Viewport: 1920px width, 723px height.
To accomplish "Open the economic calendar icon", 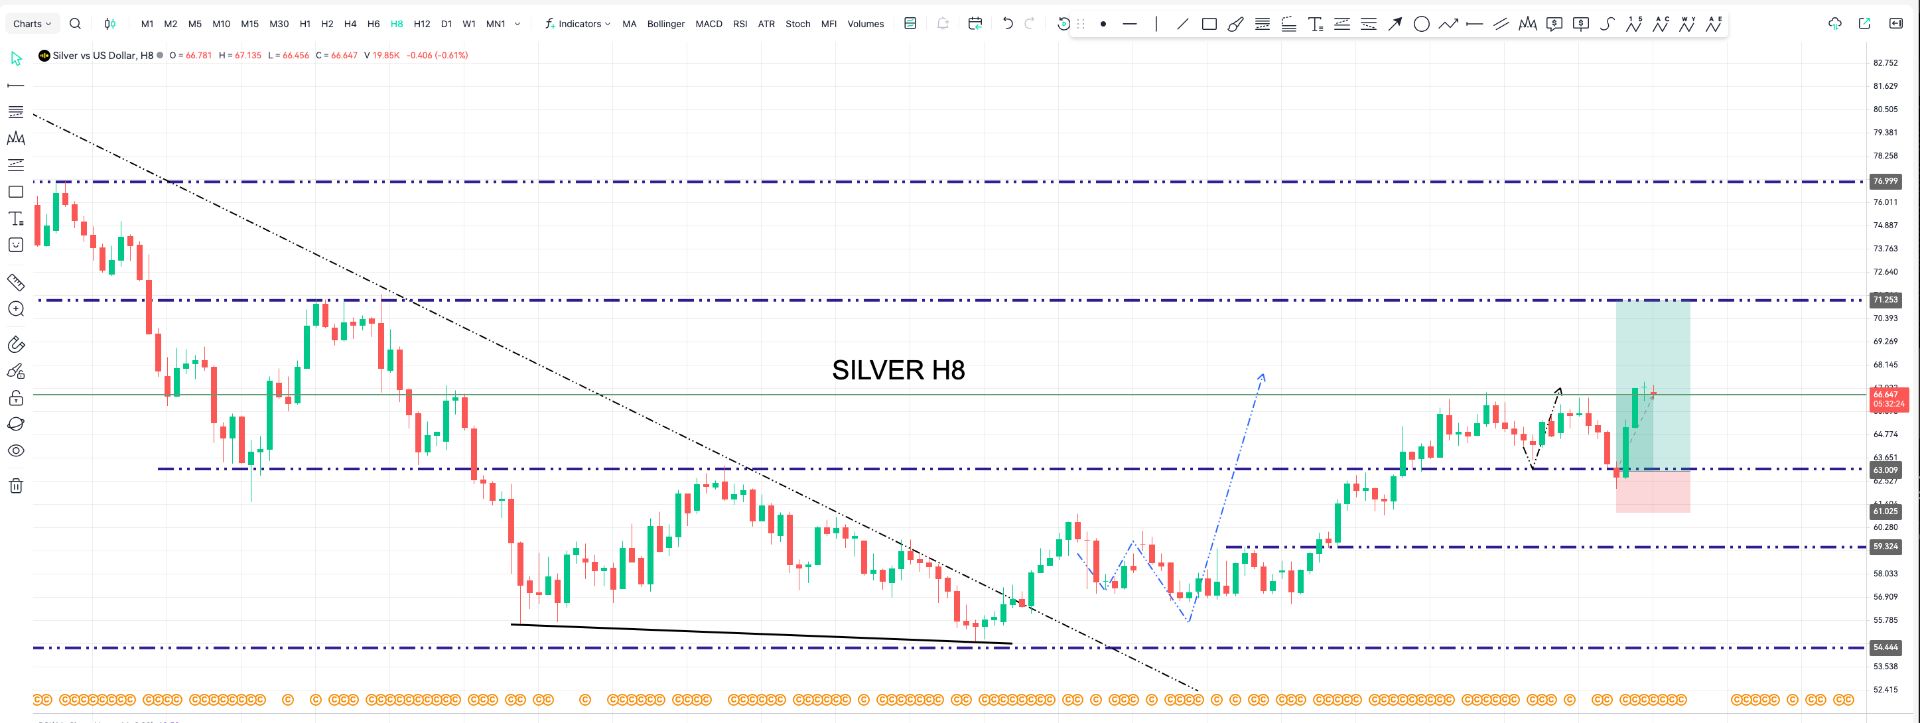I will click(975, 24).
